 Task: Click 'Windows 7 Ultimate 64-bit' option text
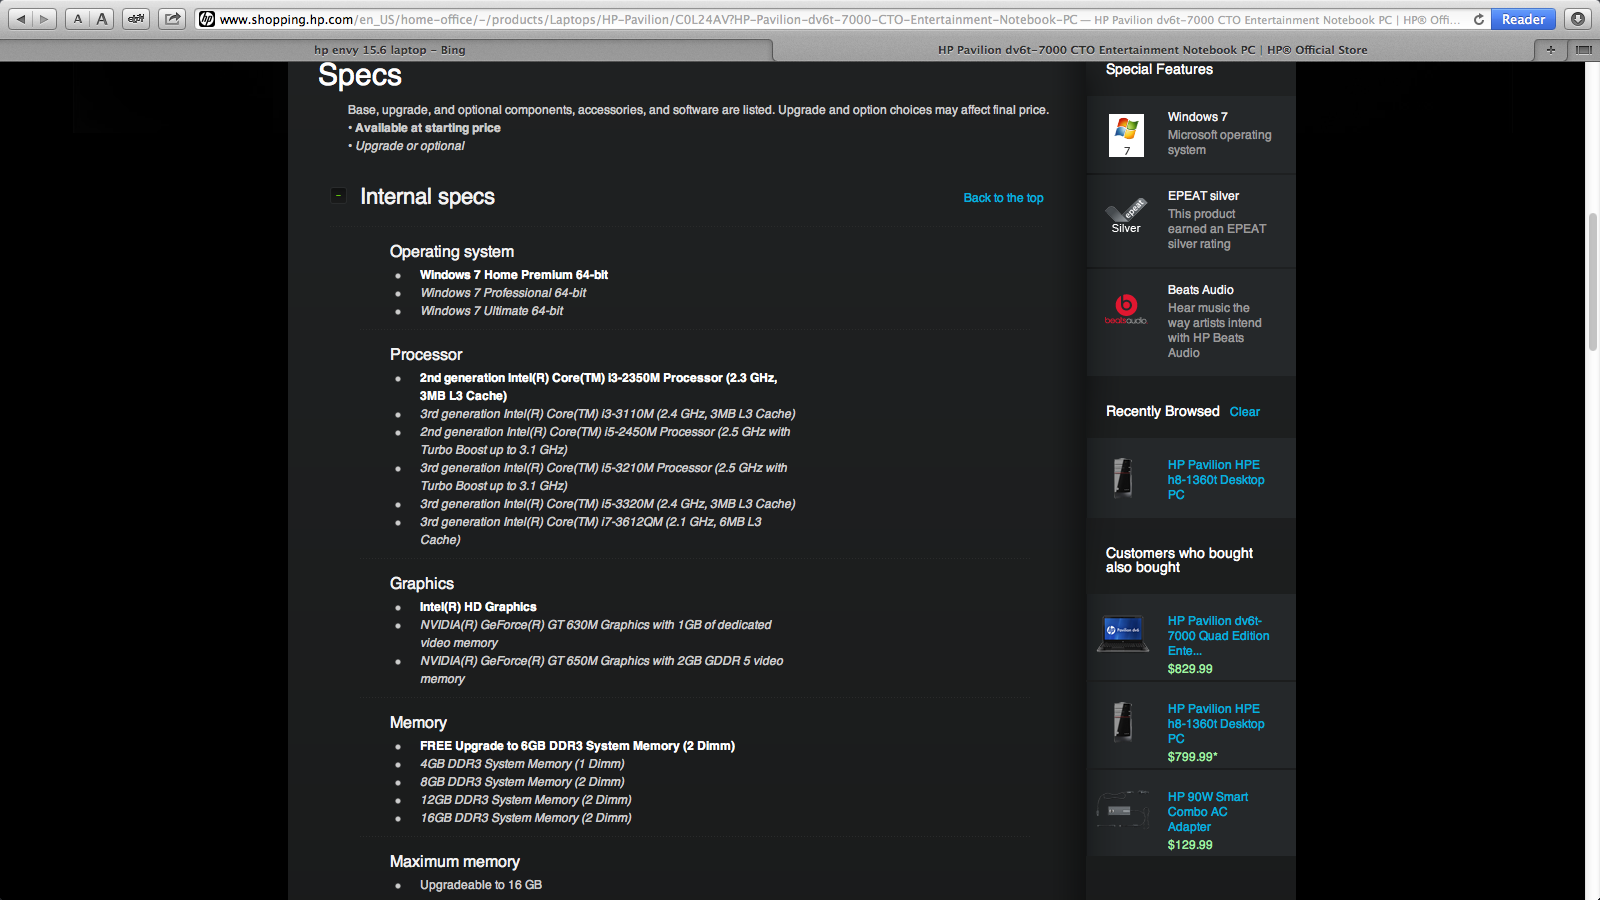[492, 311]
